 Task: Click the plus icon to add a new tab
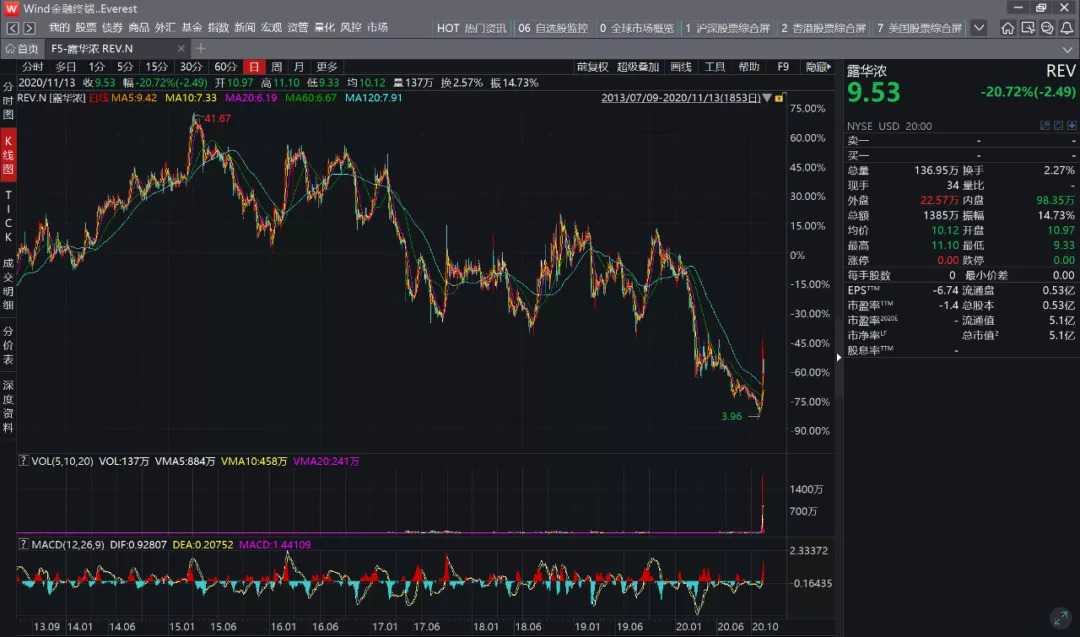[201, 48]
